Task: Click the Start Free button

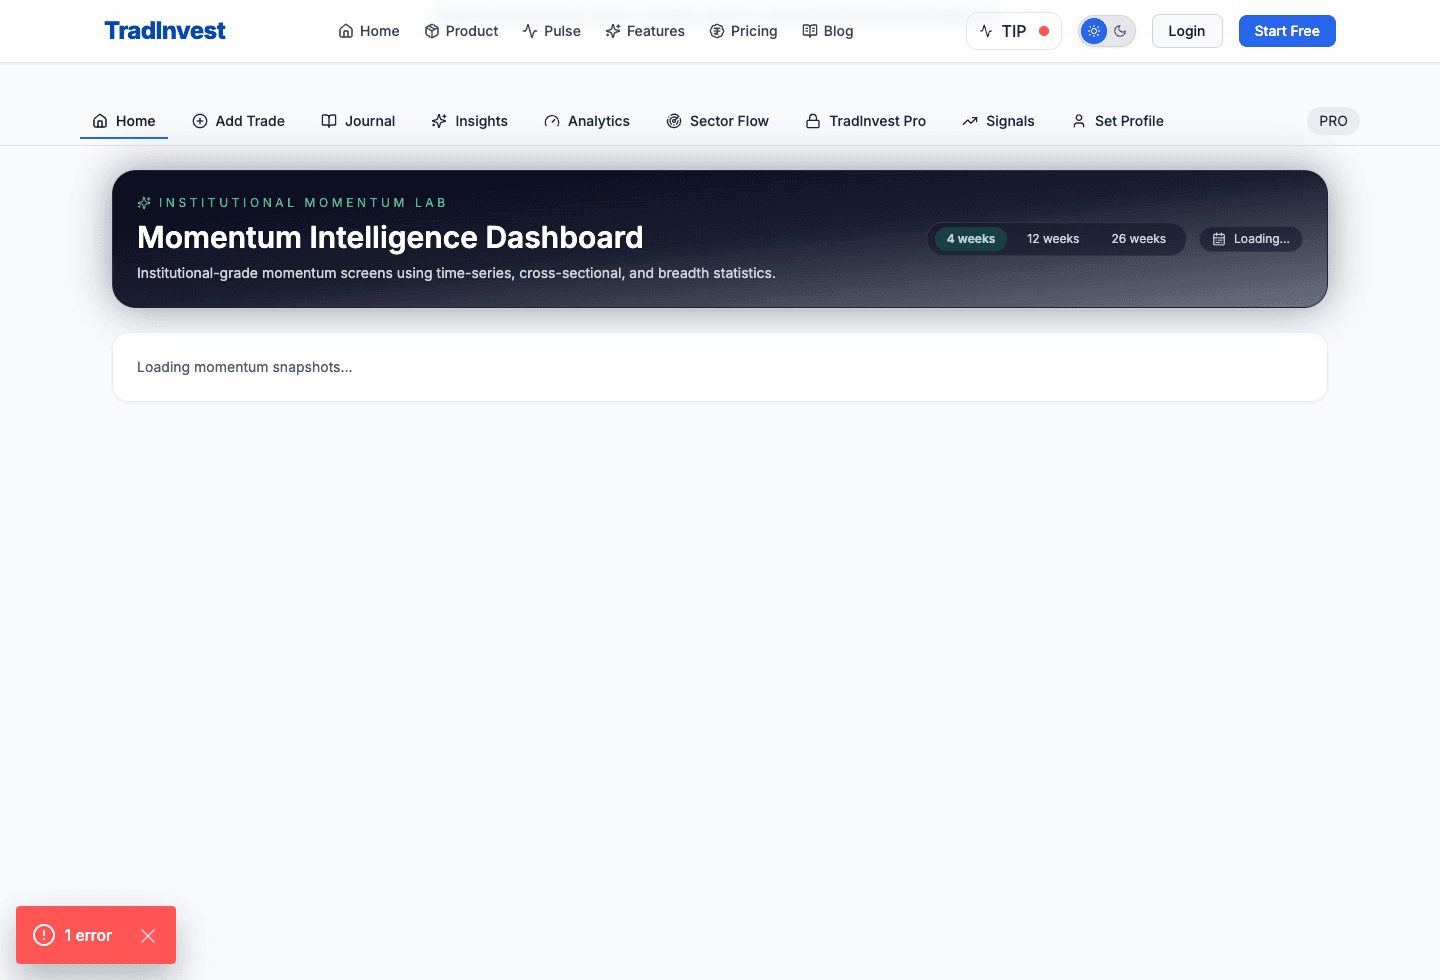Action: (x=1287, y=31)
